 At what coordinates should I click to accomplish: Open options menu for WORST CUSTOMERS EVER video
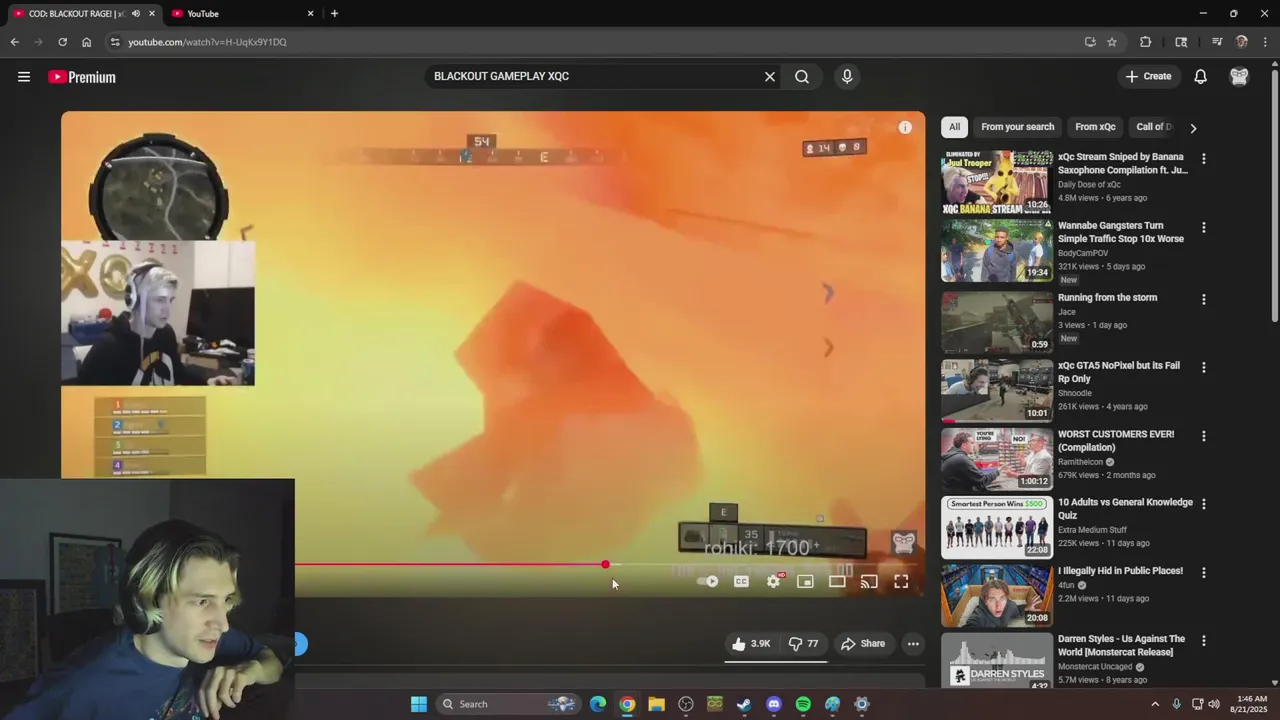[1204, 436]
